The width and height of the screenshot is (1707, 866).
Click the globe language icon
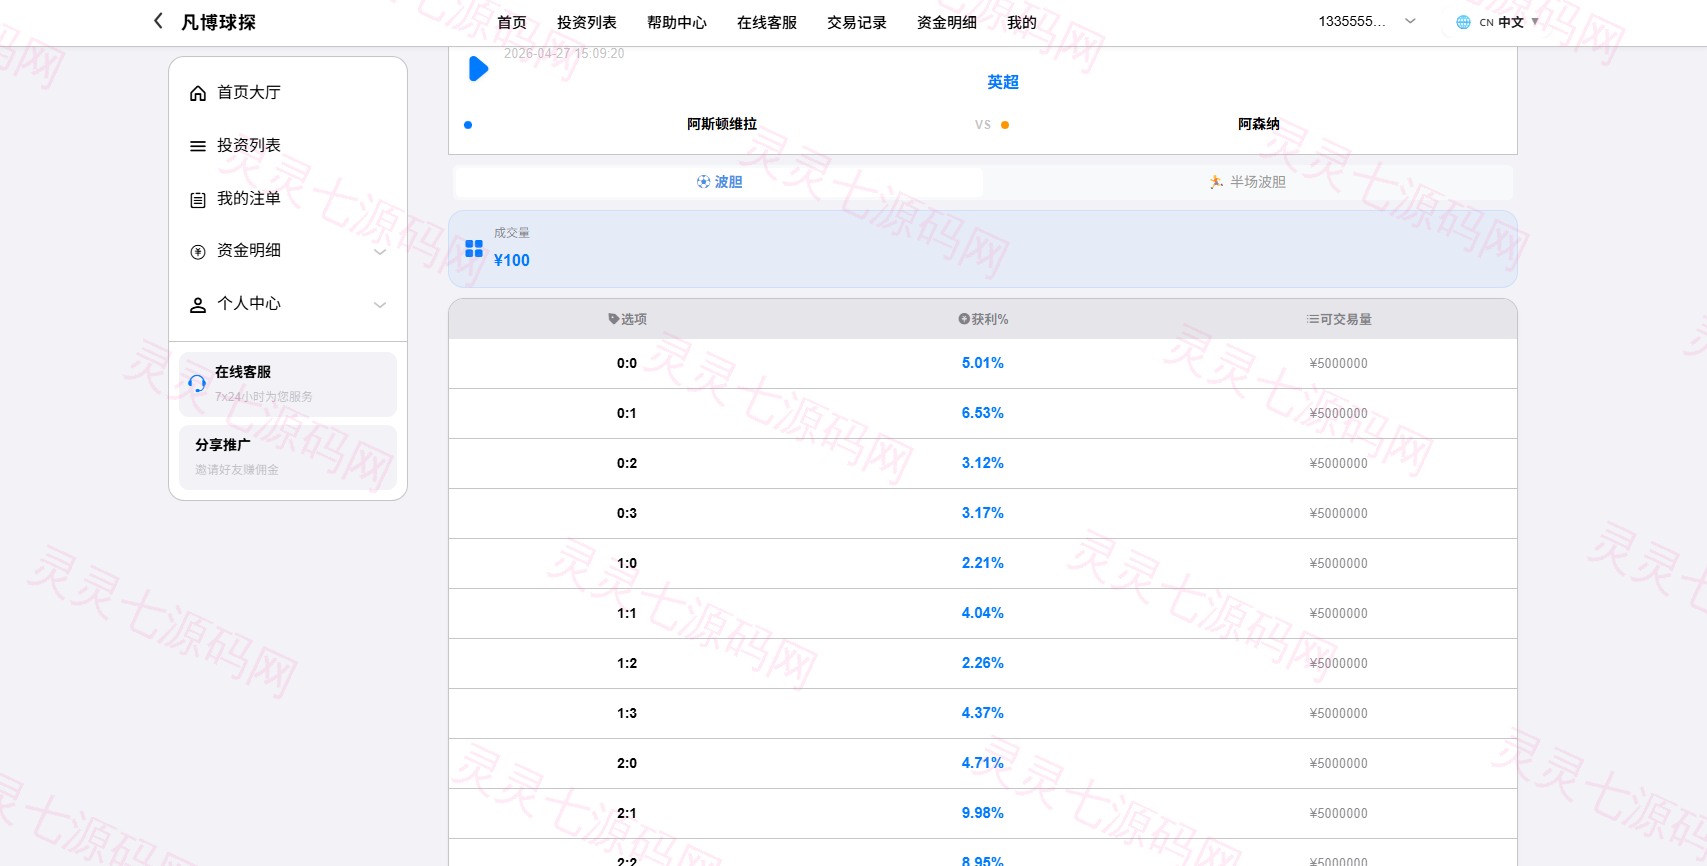pos(1463,22)
